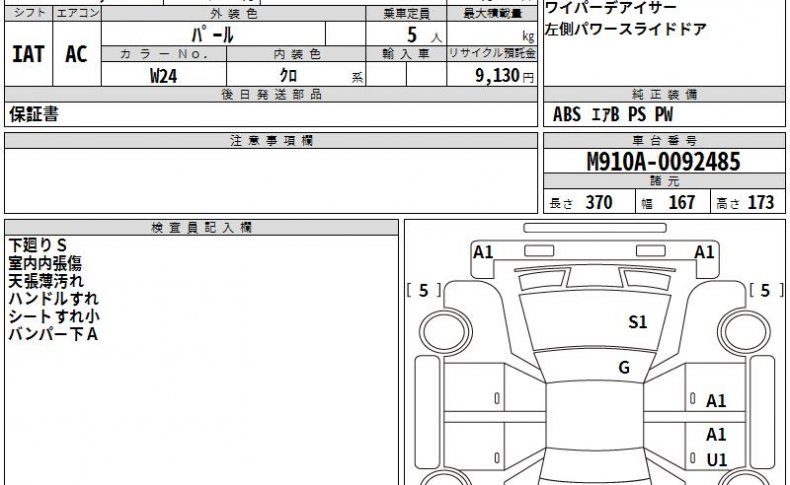
Task: Select the 5 人 seating capacity cell
Action: (406, 35)
